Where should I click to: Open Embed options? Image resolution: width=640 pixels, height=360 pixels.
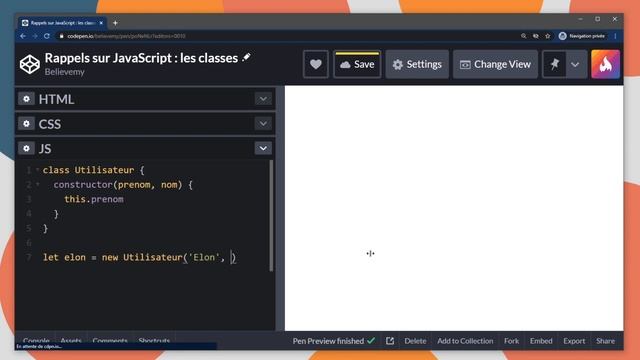point(541,341)
